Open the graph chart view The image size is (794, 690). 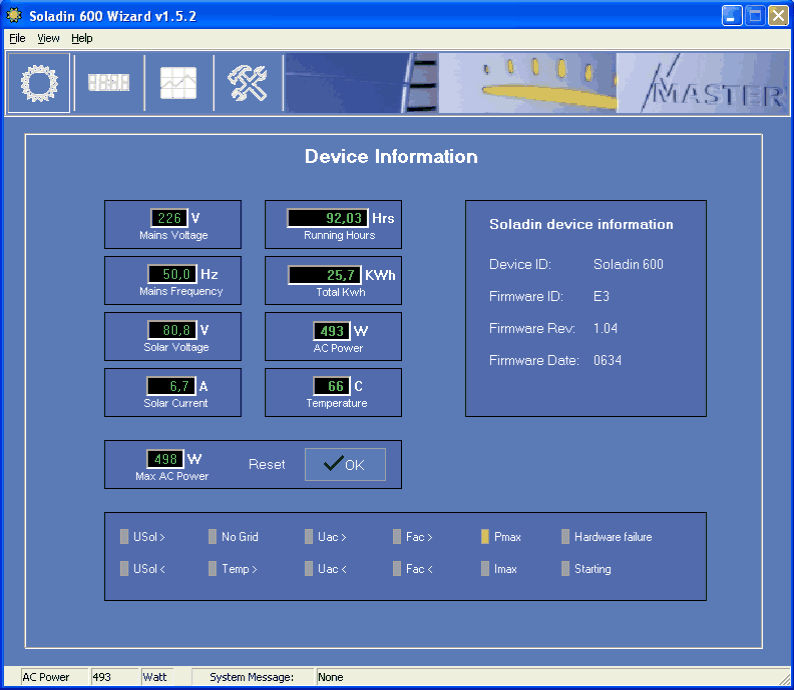178,83
